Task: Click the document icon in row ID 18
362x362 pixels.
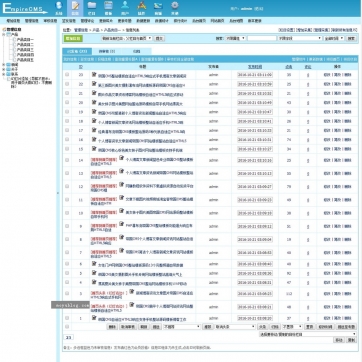Action: [94, 121]
